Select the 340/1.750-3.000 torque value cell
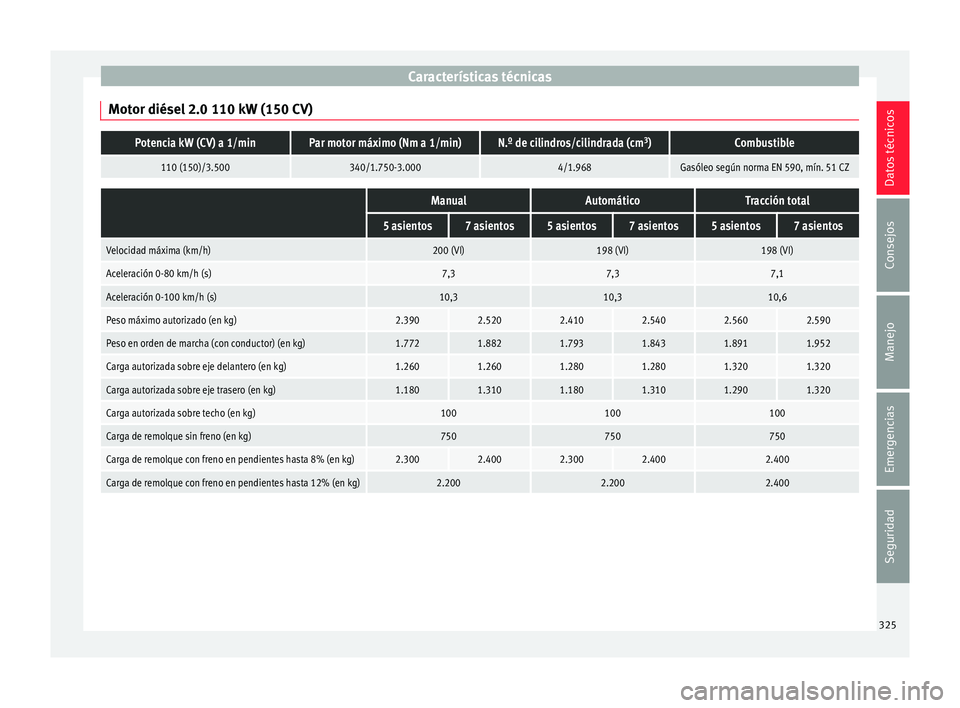 (385, 167)
